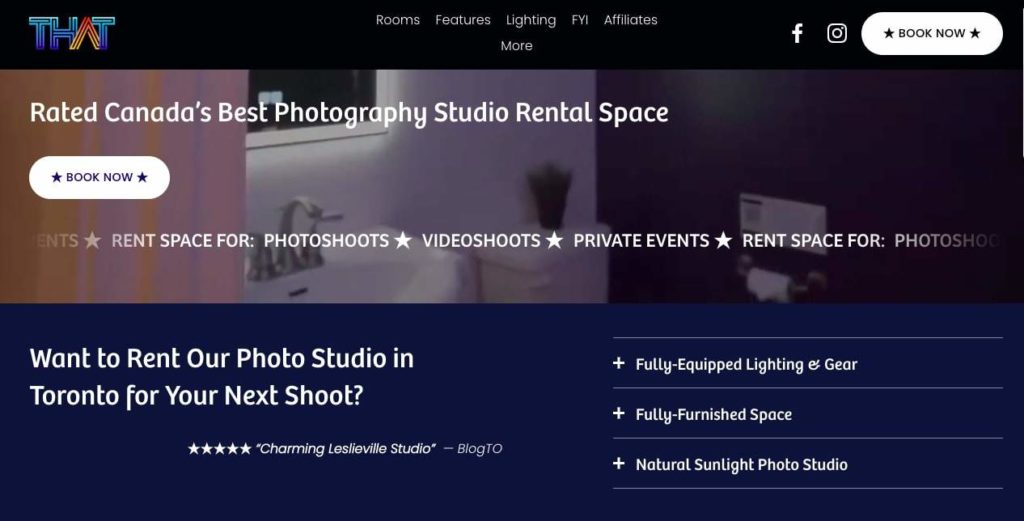The image size is (1024, 521).
Task: Click plus icon beside Fully-Equipped Lighting & Gear
Action: click(x=618, y=363)
